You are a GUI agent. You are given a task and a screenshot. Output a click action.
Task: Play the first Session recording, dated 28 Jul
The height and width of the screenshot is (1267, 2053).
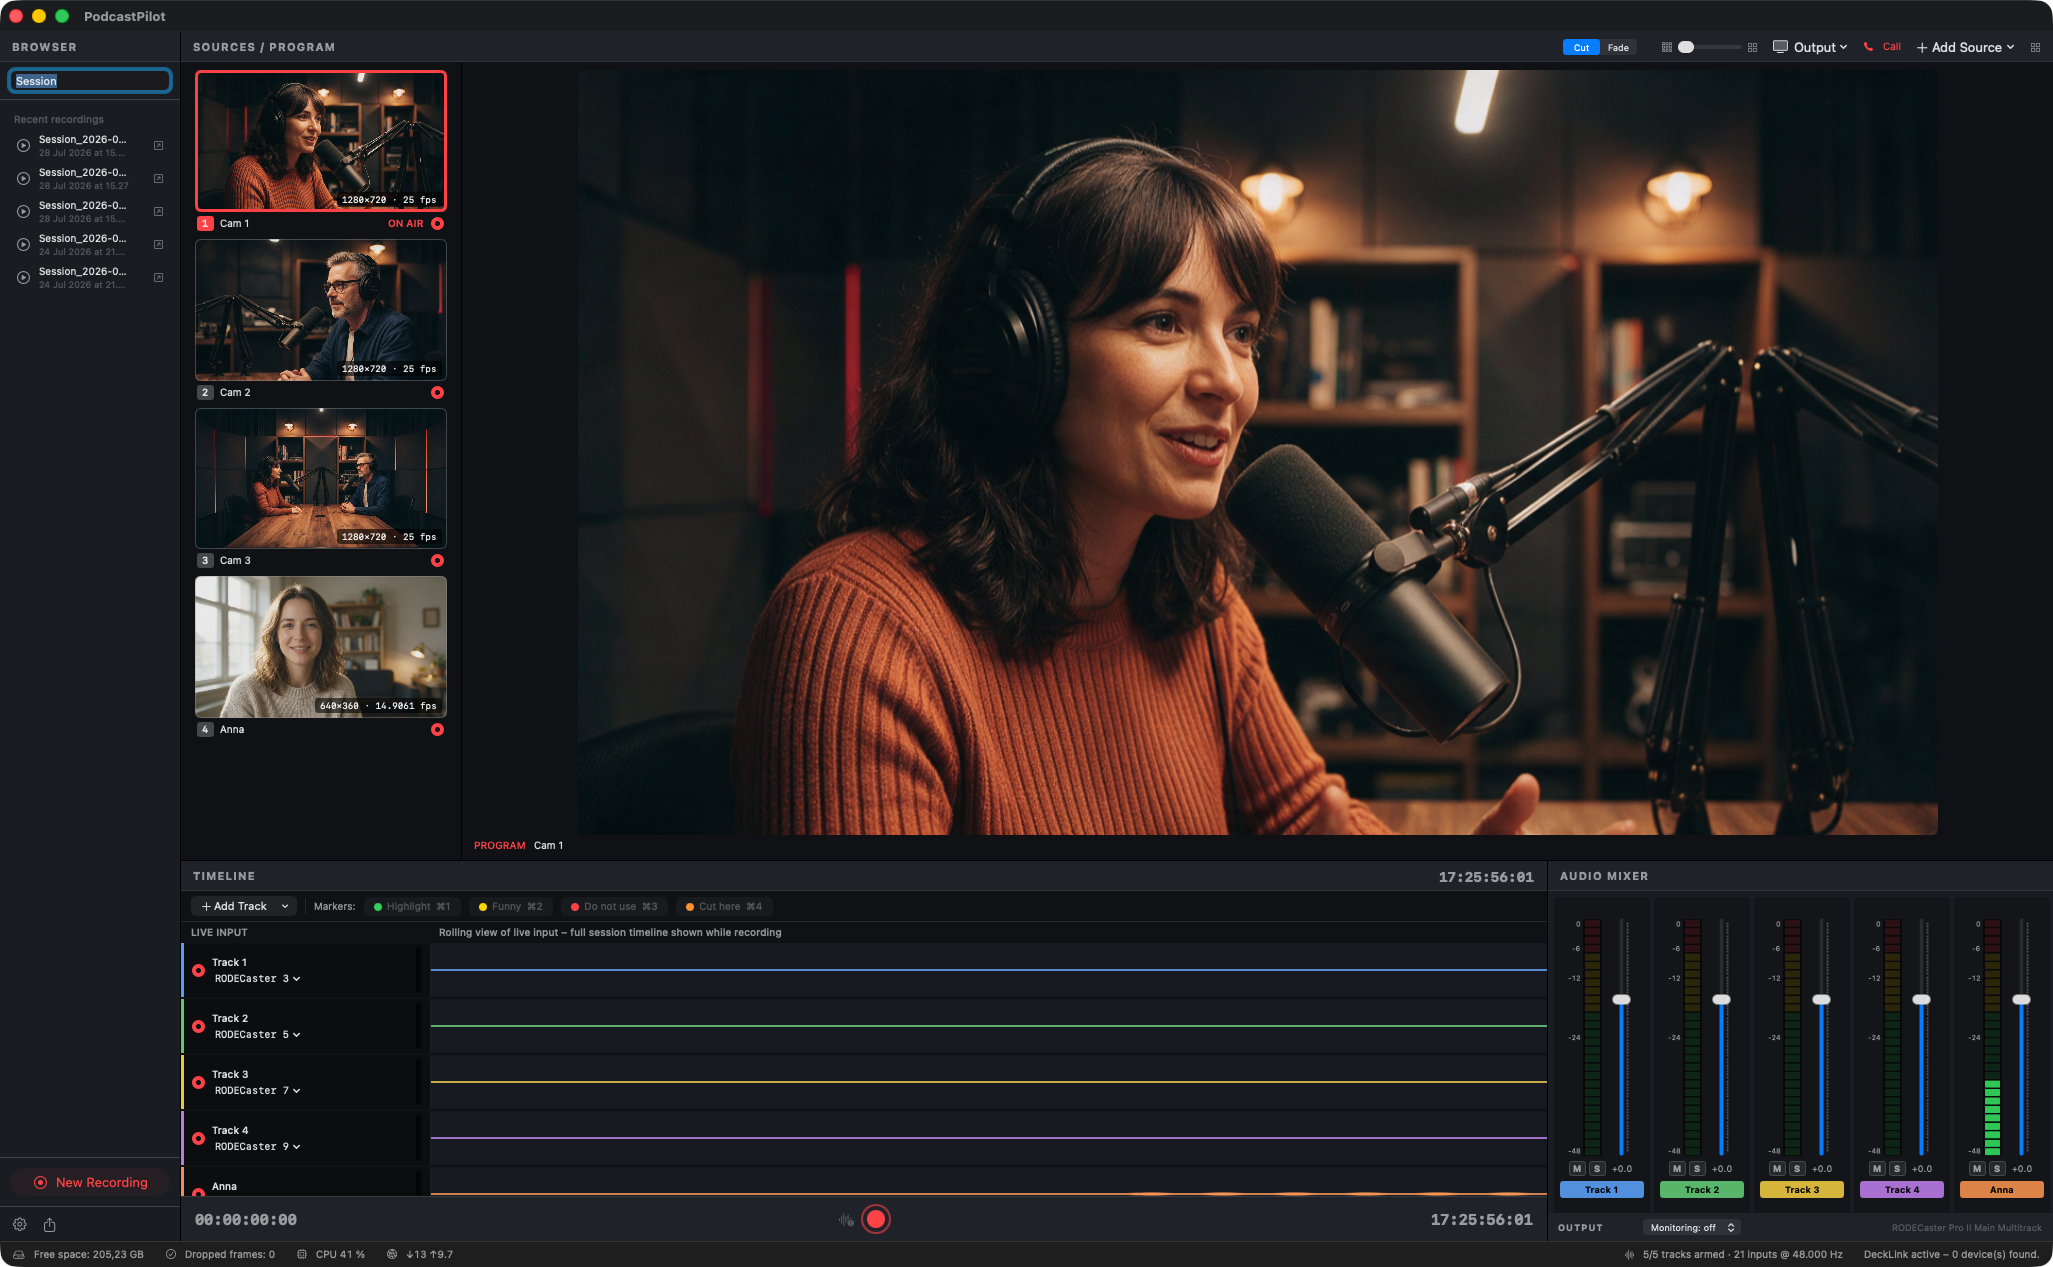23,146
